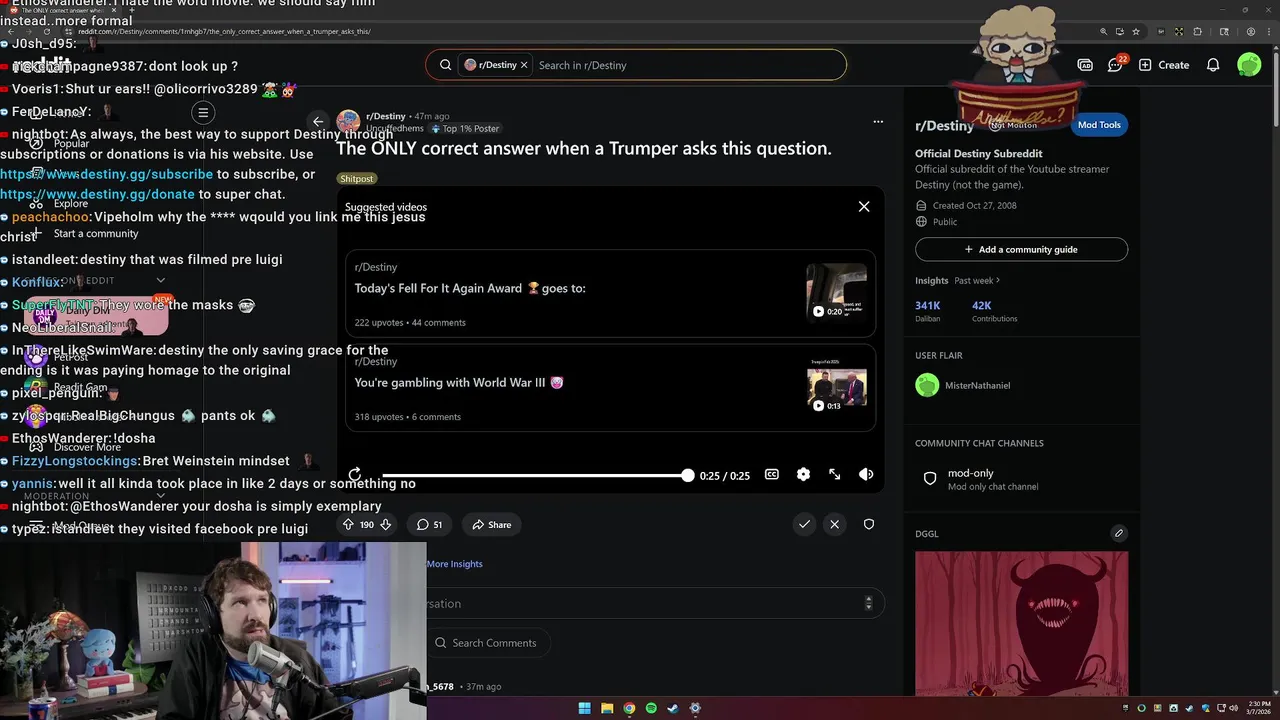Open Reddit advertise (AD) icon
Viewport: 1280px width, 720px height.
pyautogui.click(x=1085, y=65)
